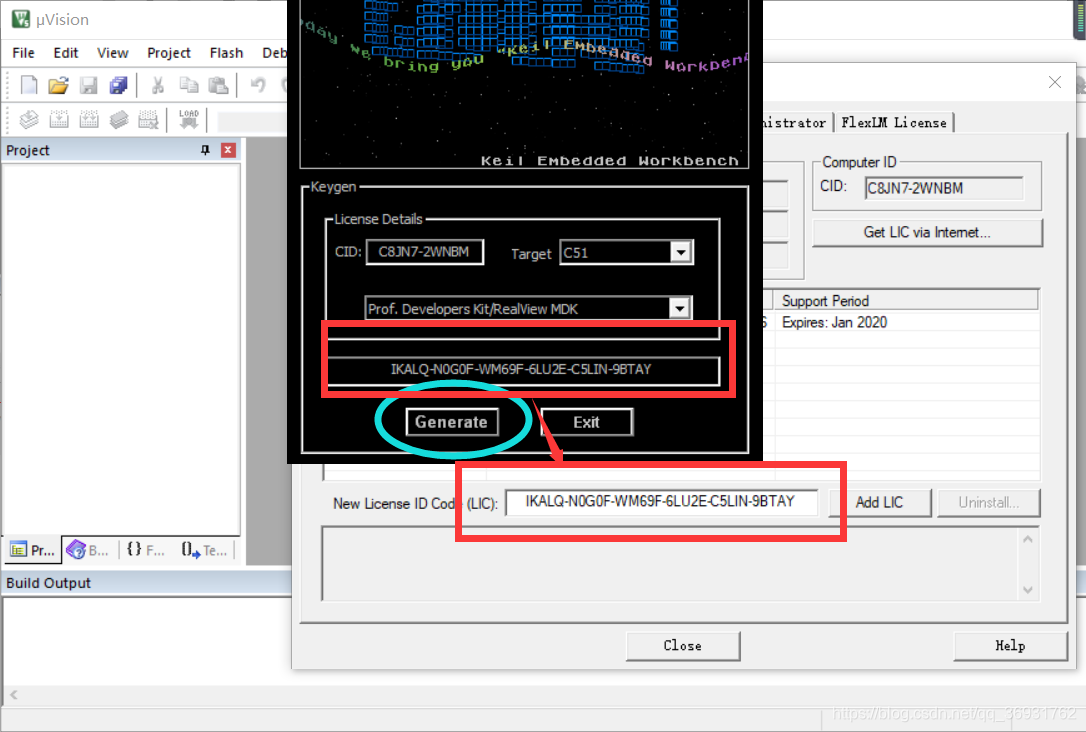Click the Add LIC button
This screenshot has width=1086, height=732.
tap(880, 502)
